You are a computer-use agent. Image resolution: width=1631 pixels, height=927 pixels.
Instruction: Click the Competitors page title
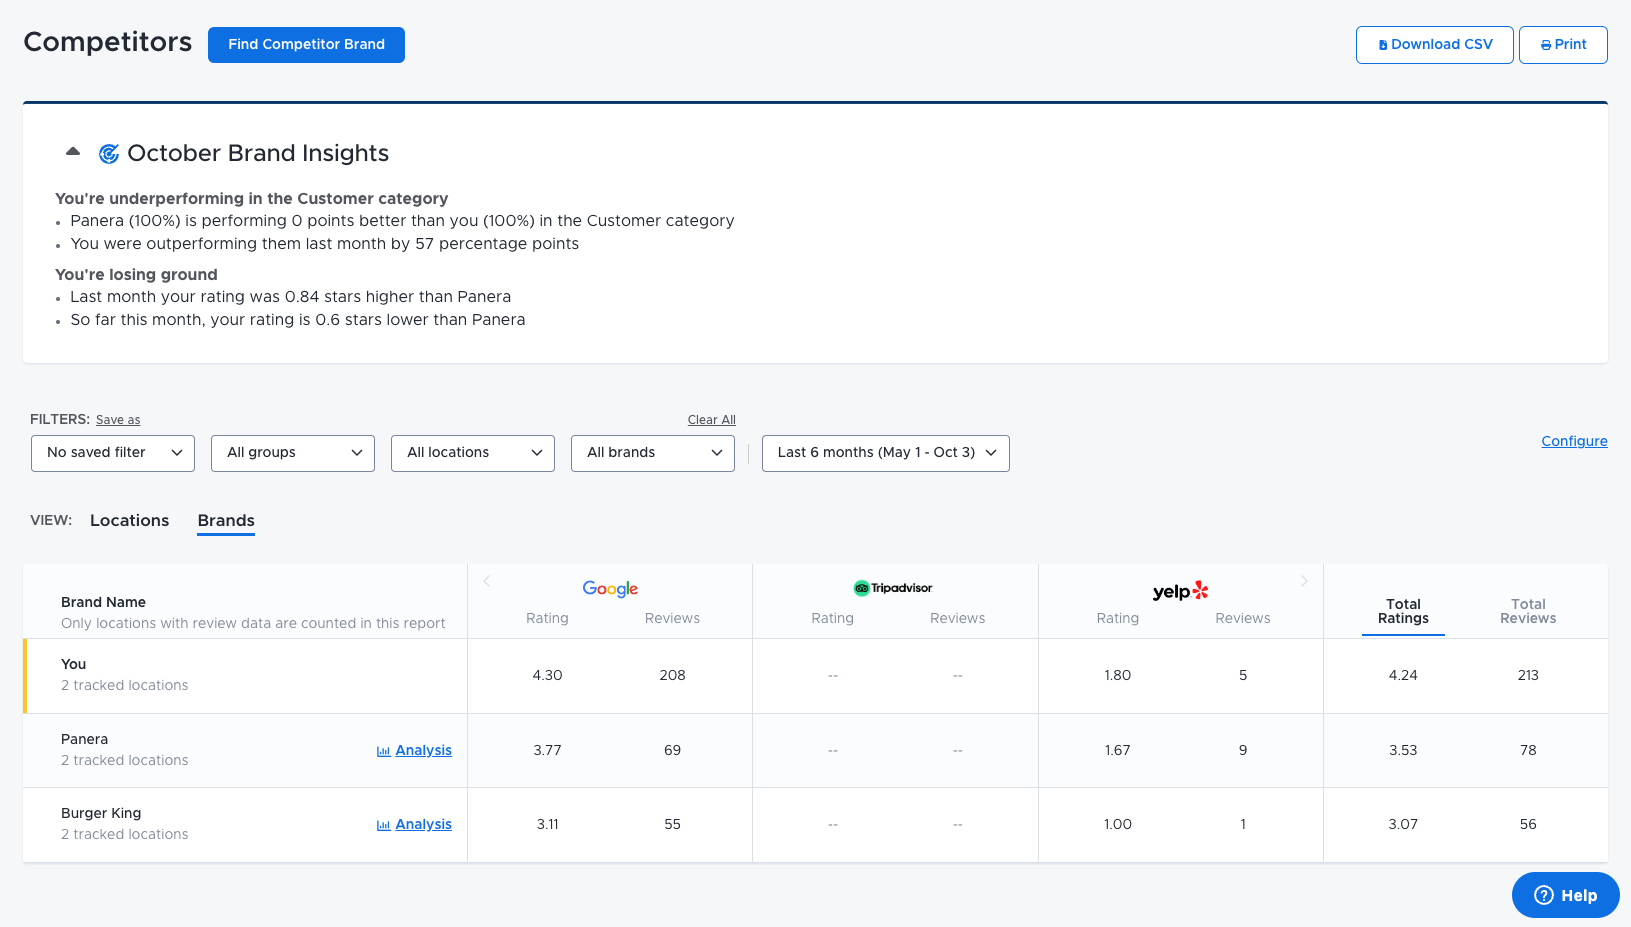(107, 42)
